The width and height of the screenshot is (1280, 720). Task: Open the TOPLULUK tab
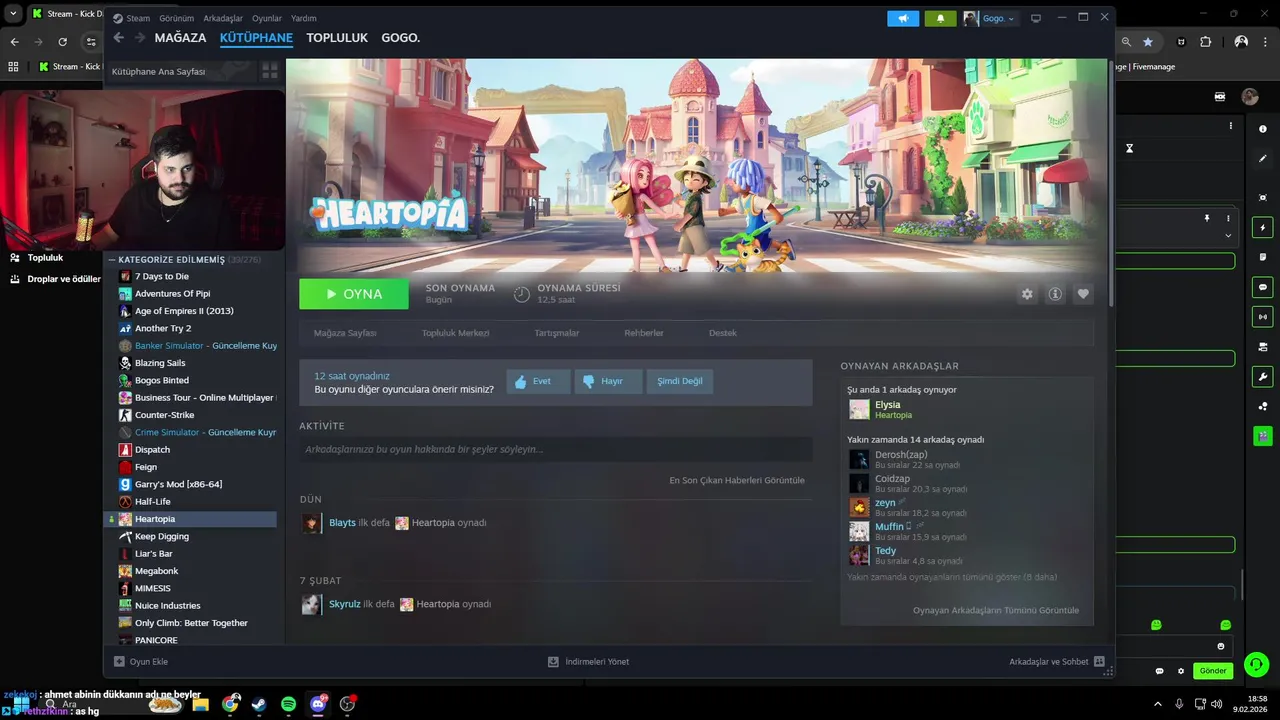tap(337, 38)
